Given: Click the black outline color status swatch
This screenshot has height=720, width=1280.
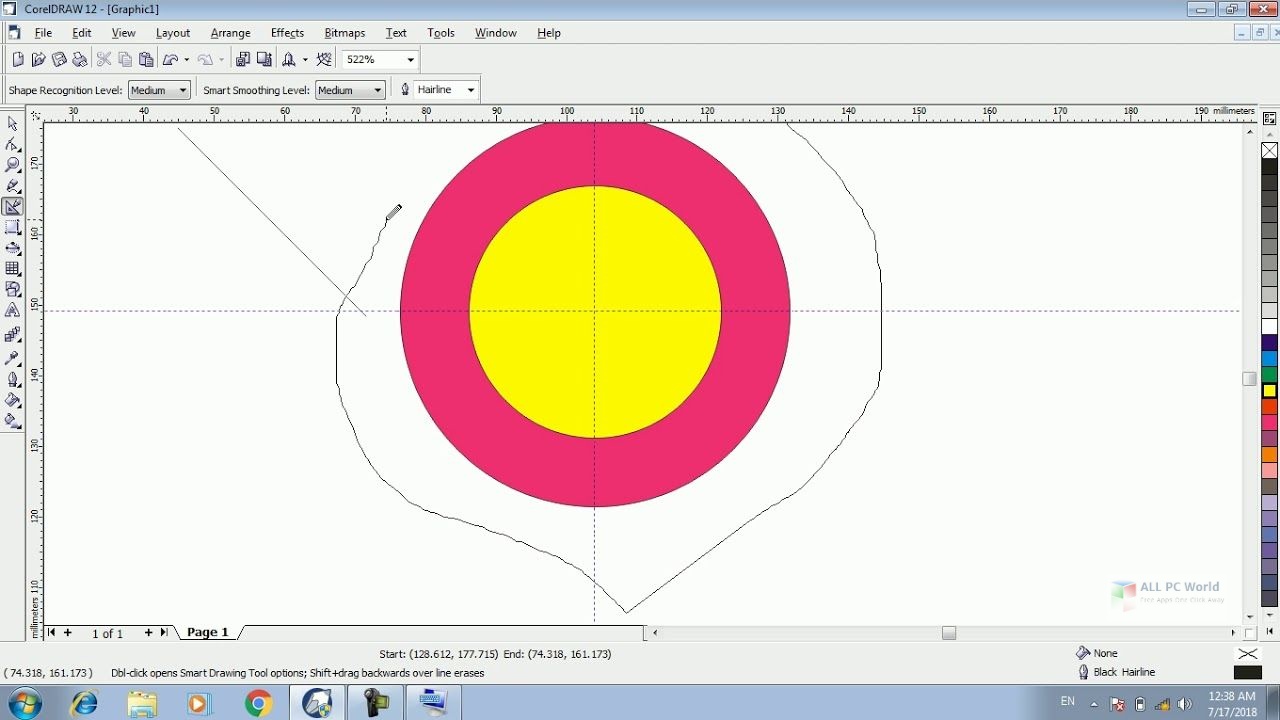Looking at the screenshot, I should pos(1248,672).
